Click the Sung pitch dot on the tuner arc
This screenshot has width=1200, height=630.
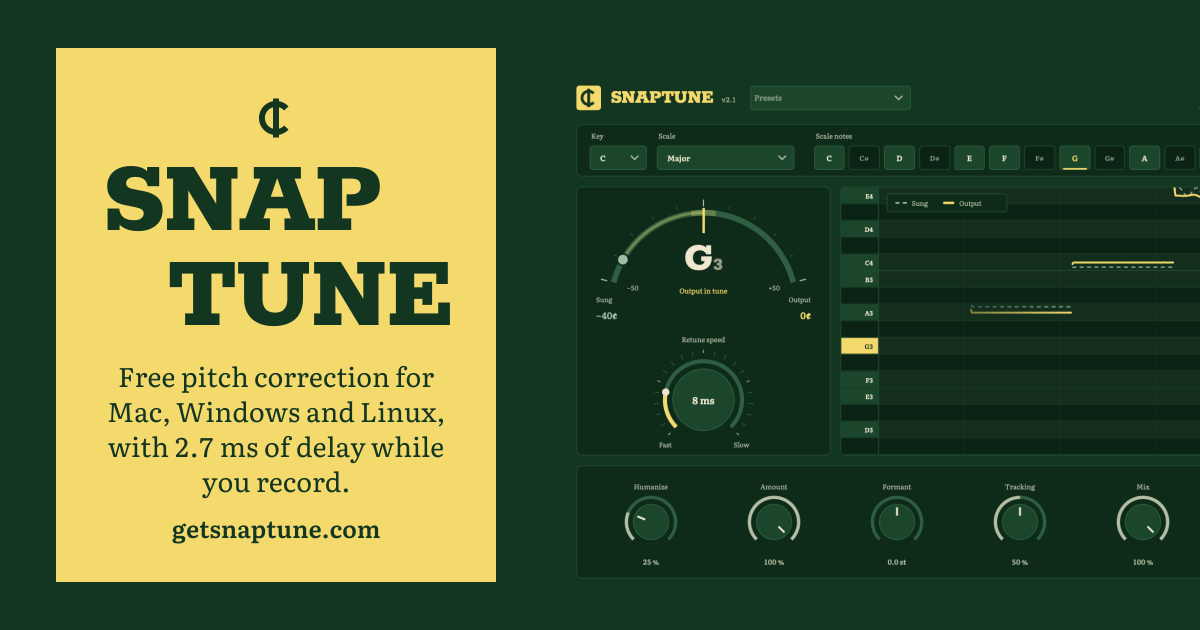tap(623, 259)
